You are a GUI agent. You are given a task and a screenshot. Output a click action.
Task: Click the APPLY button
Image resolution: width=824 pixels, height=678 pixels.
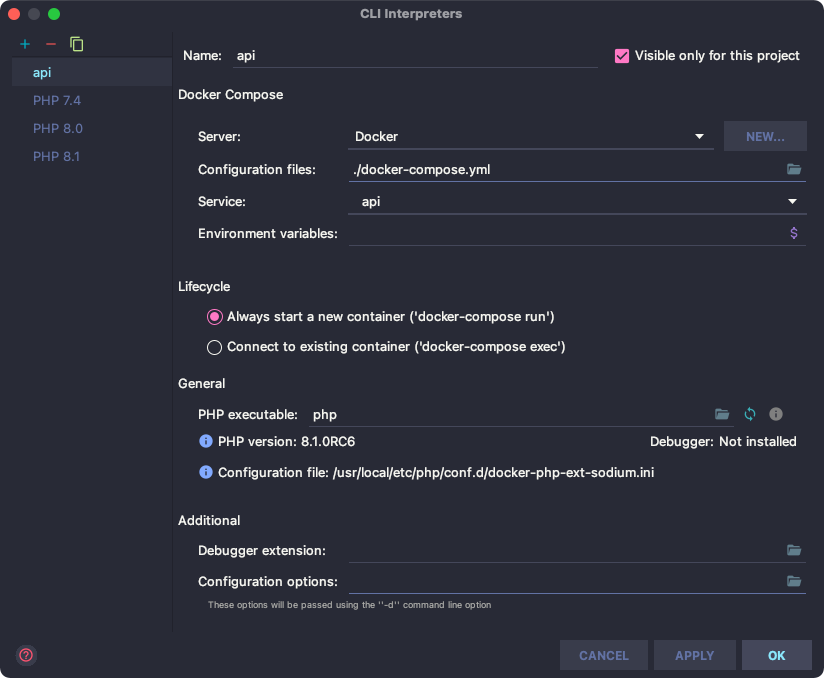click(x=695, y=655)
